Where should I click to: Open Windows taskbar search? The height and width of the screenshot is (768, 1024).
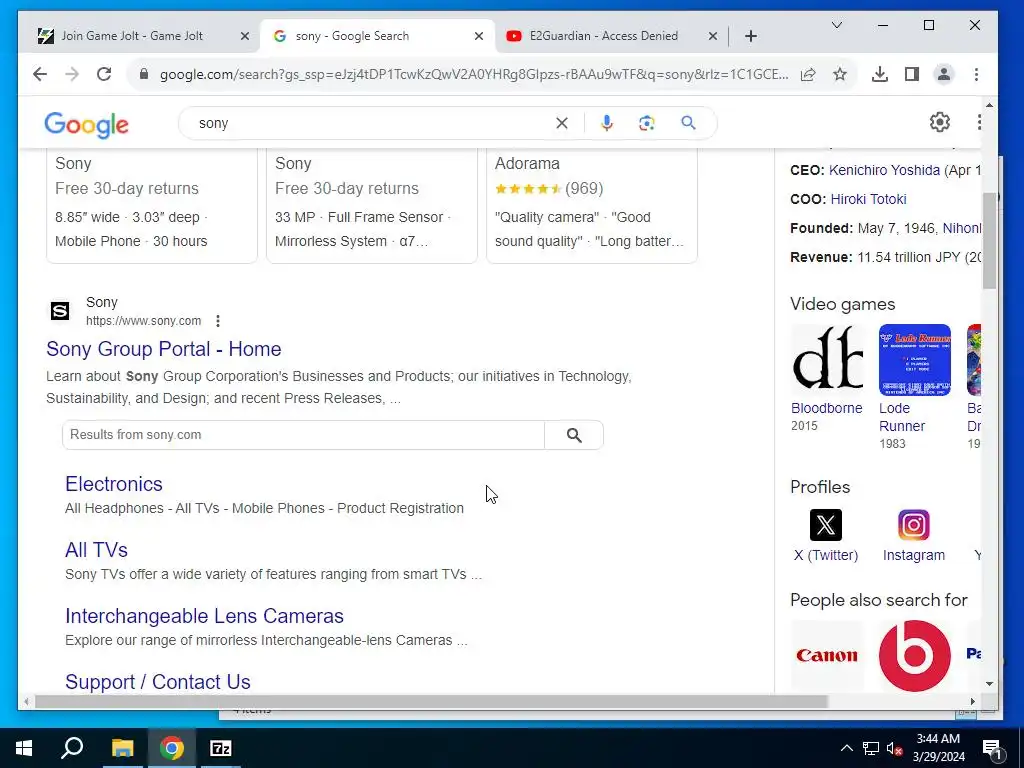click(x=72, y=748)
